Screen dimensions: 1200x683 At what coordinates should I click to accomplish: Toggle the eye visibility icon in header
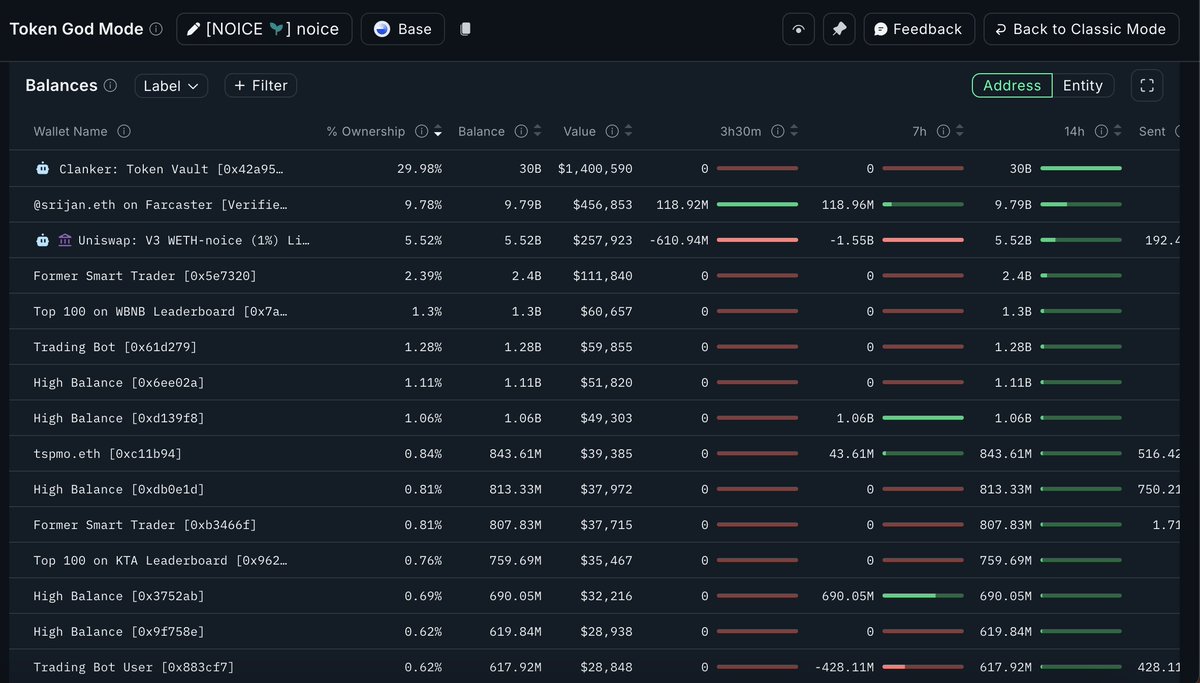click(x=798, y=29)
